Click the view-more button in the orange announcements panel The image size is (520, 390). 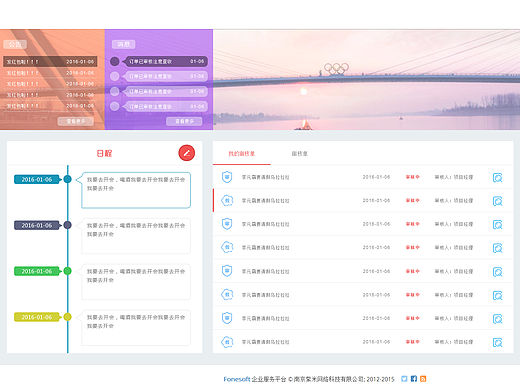[76, 121]
